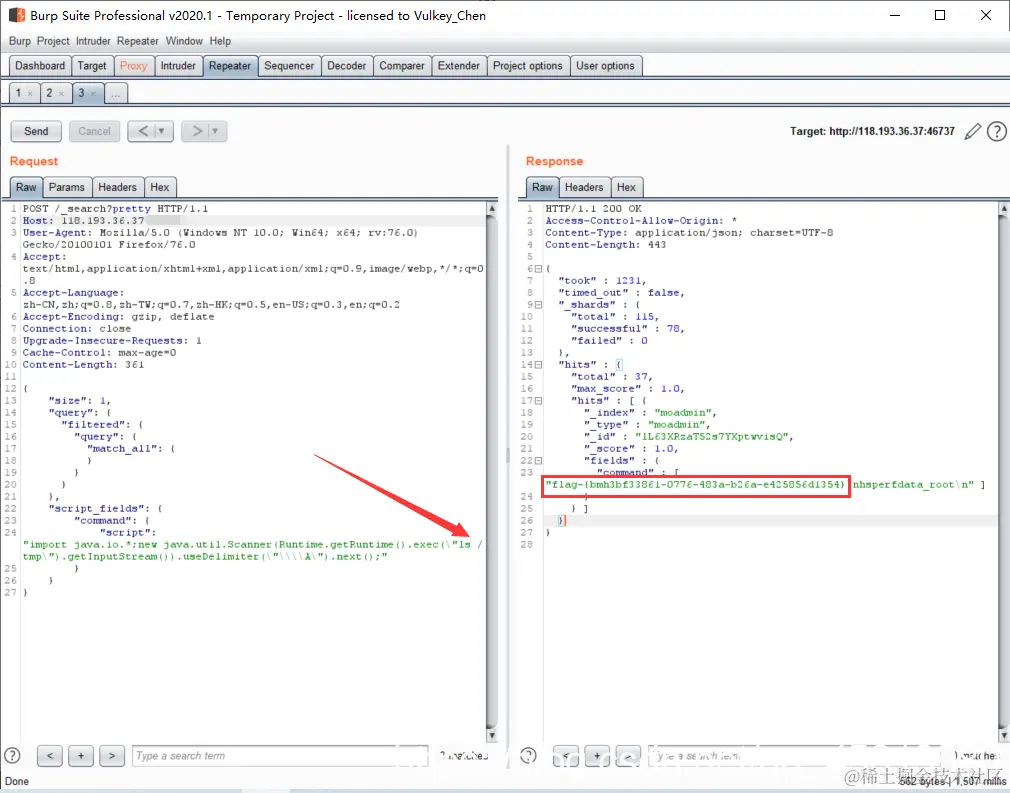Select Repeater sub-tab 2

[49, 93]
